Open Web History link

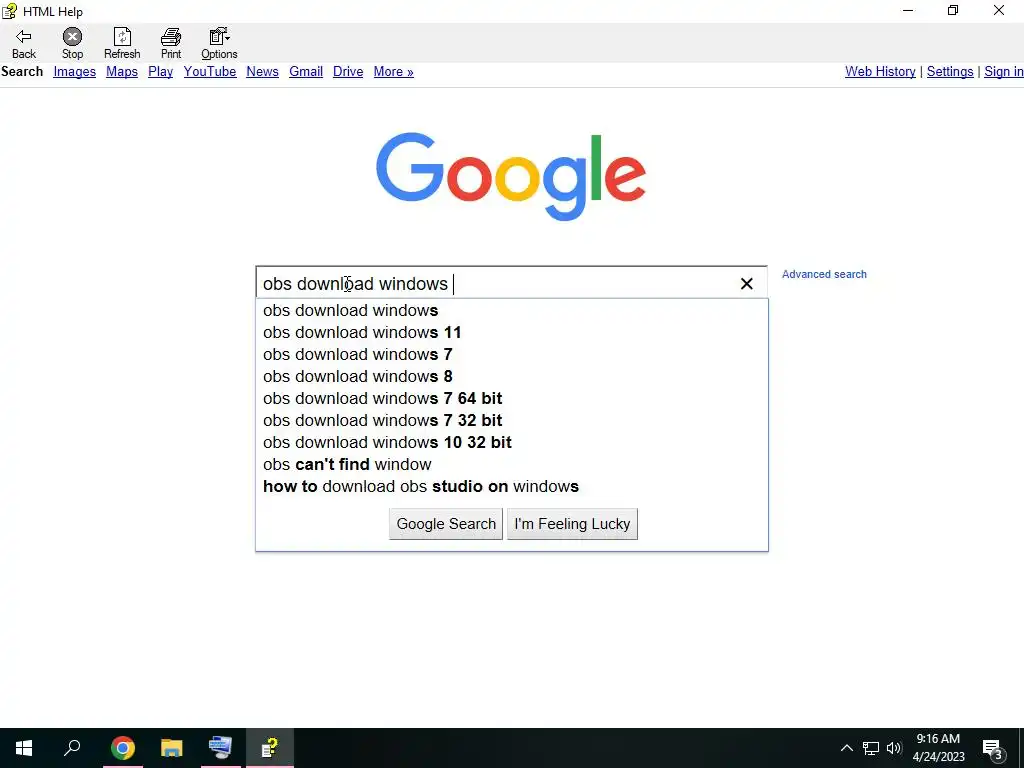click(x=880, y=72)
